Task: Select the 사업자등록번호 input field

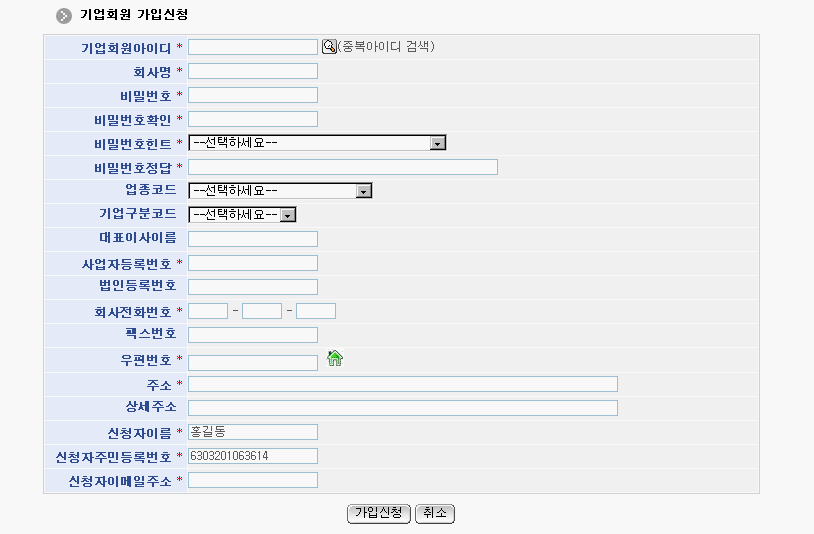Action: 253,263
